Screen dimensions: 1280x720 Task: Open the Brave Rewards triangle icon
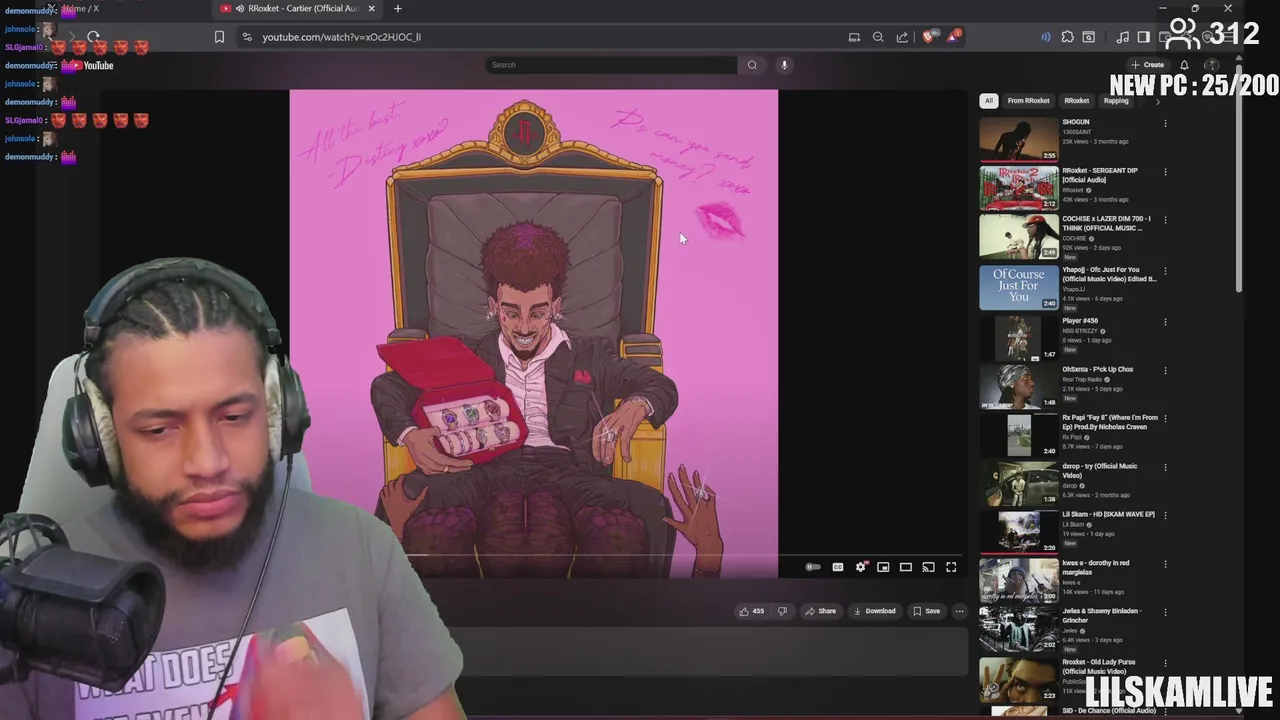(953, 37)
